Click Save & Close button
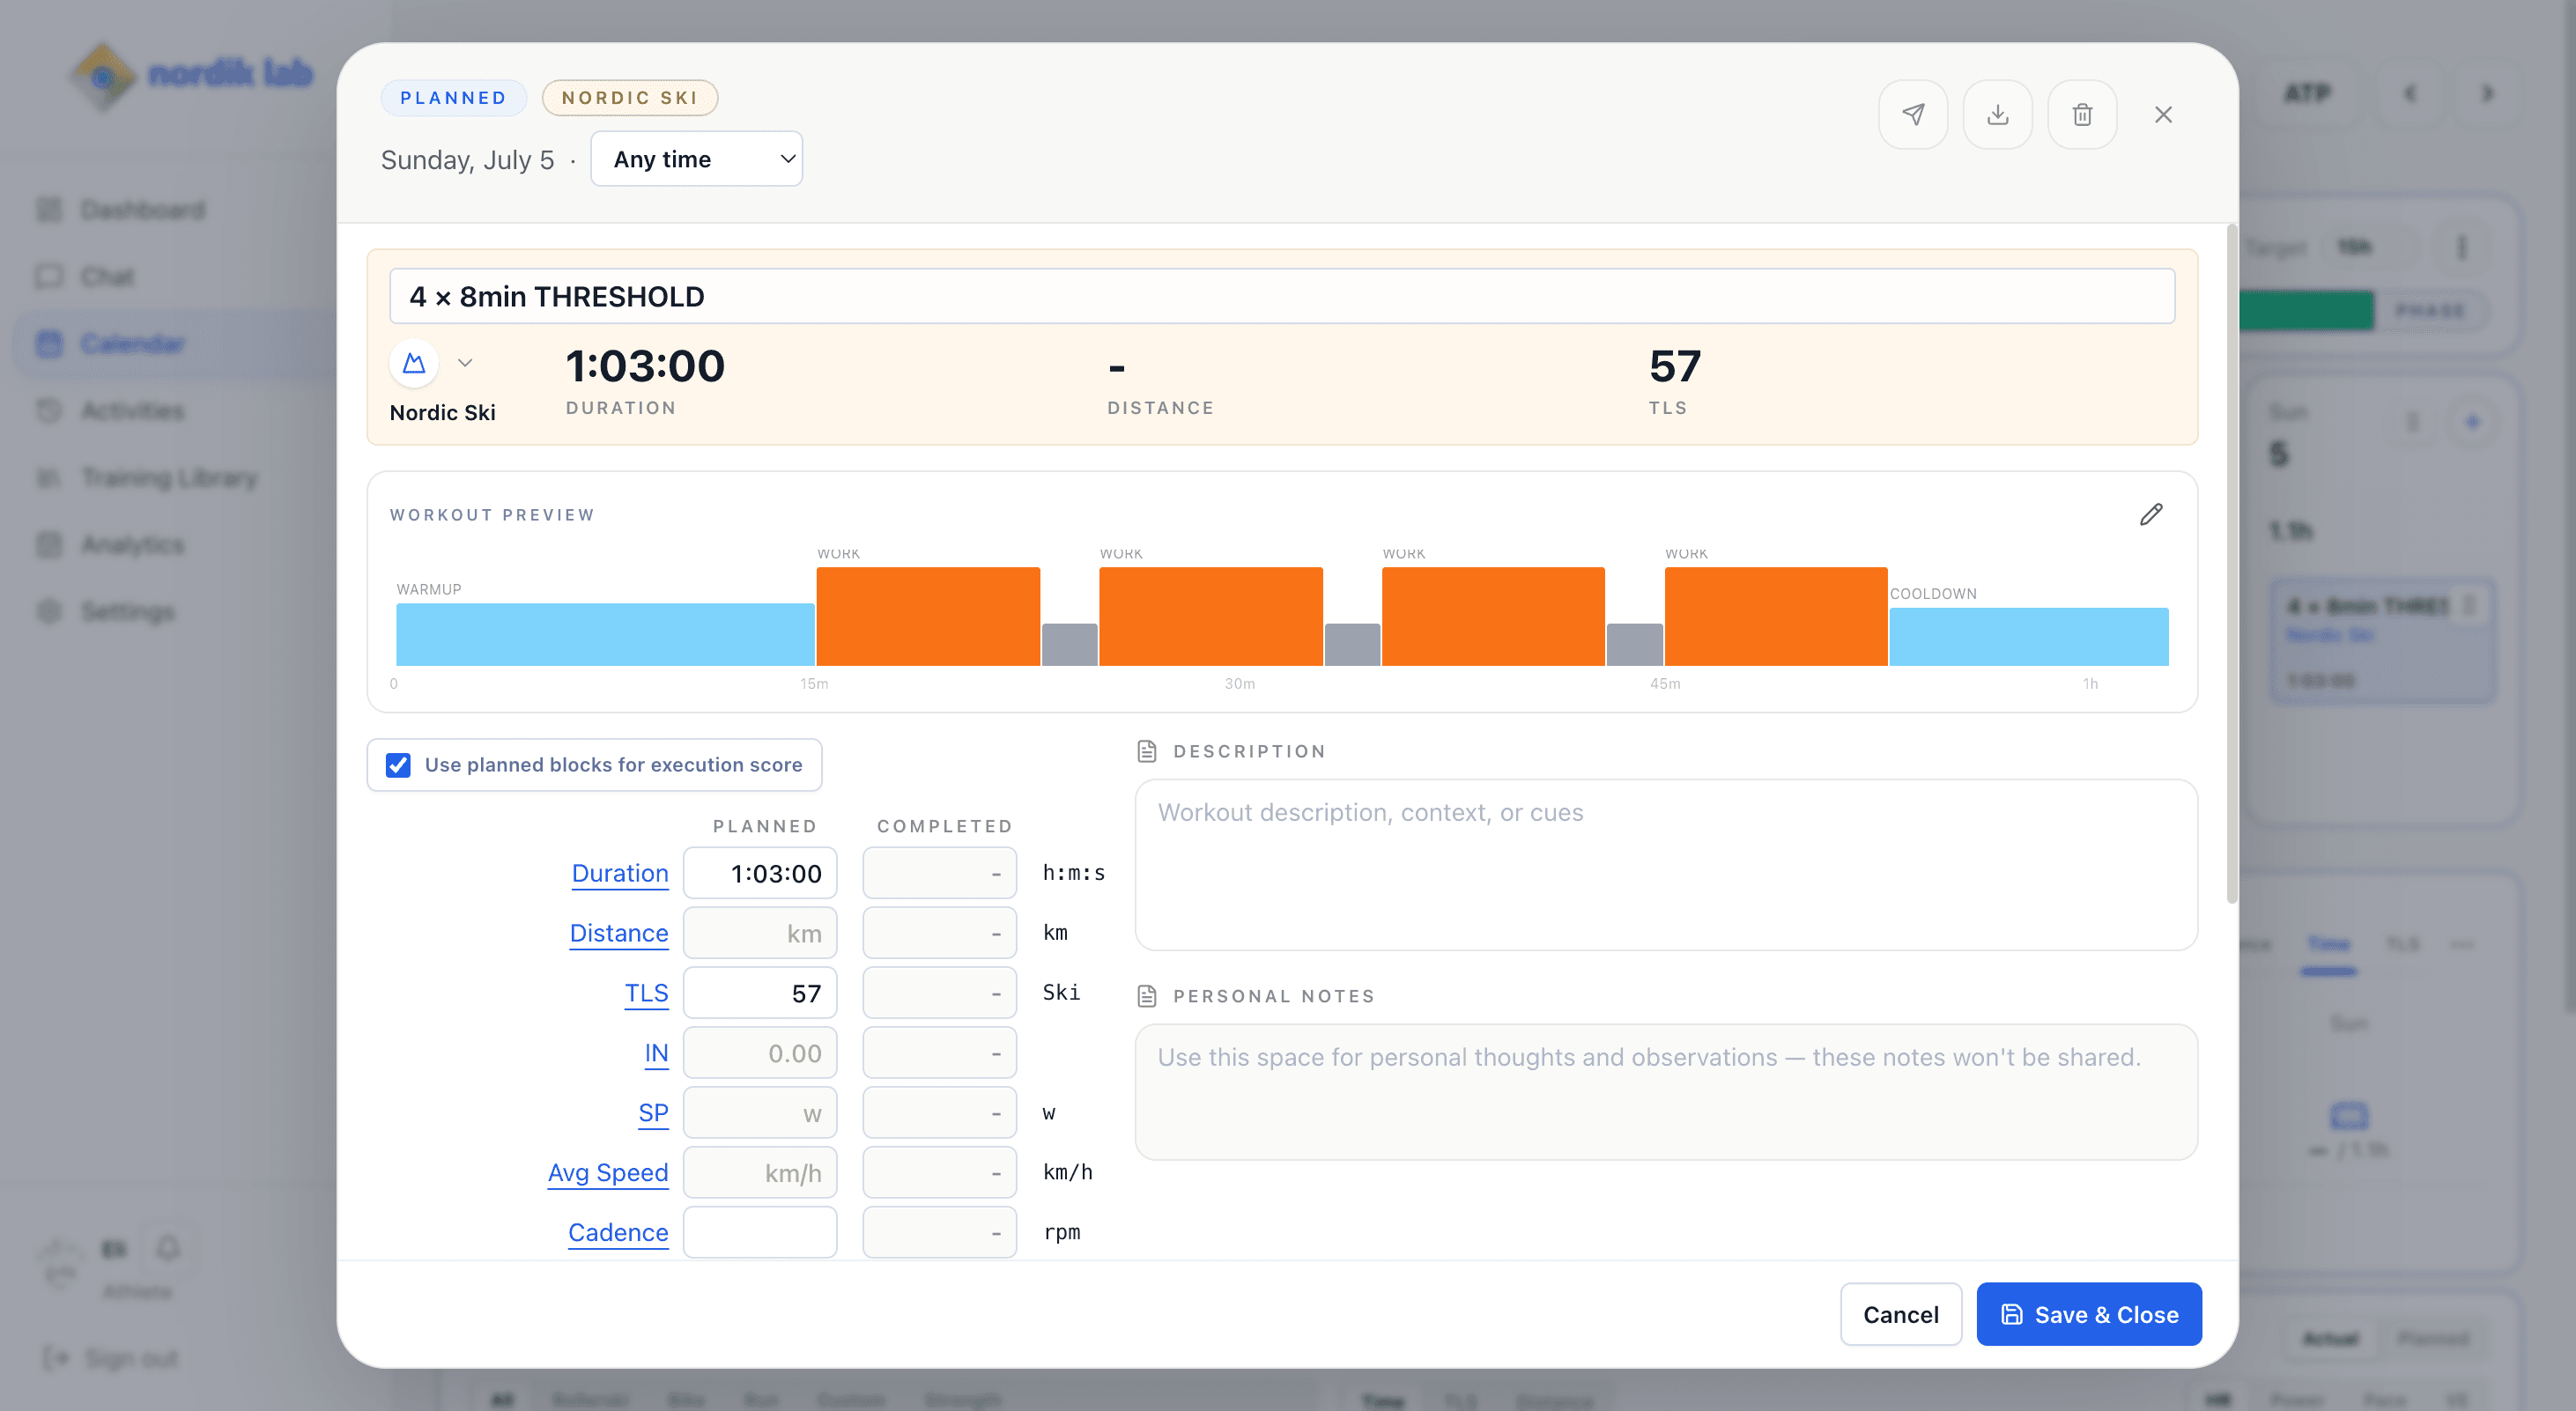Viewport: 2576px width, 1411px height. click(x=2089, y=1314)
